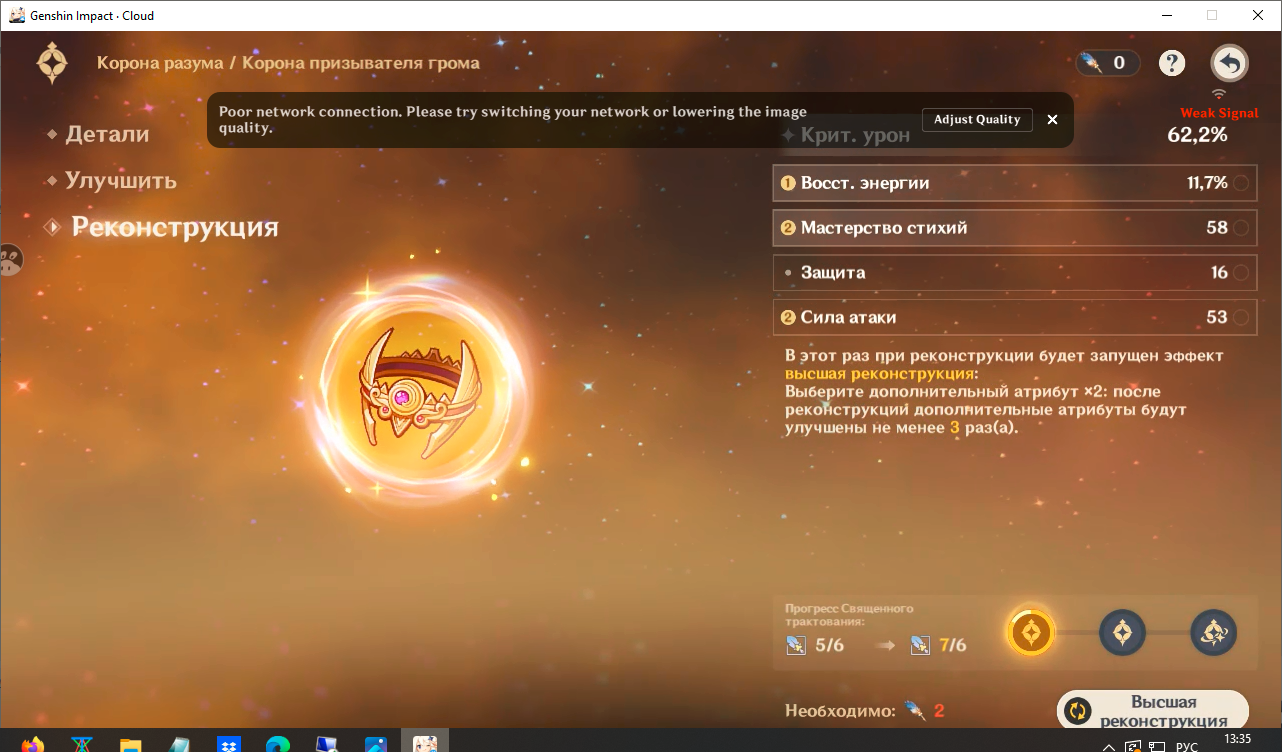
Task: Click the 5/6 progress value
Action: coord(830,645)
